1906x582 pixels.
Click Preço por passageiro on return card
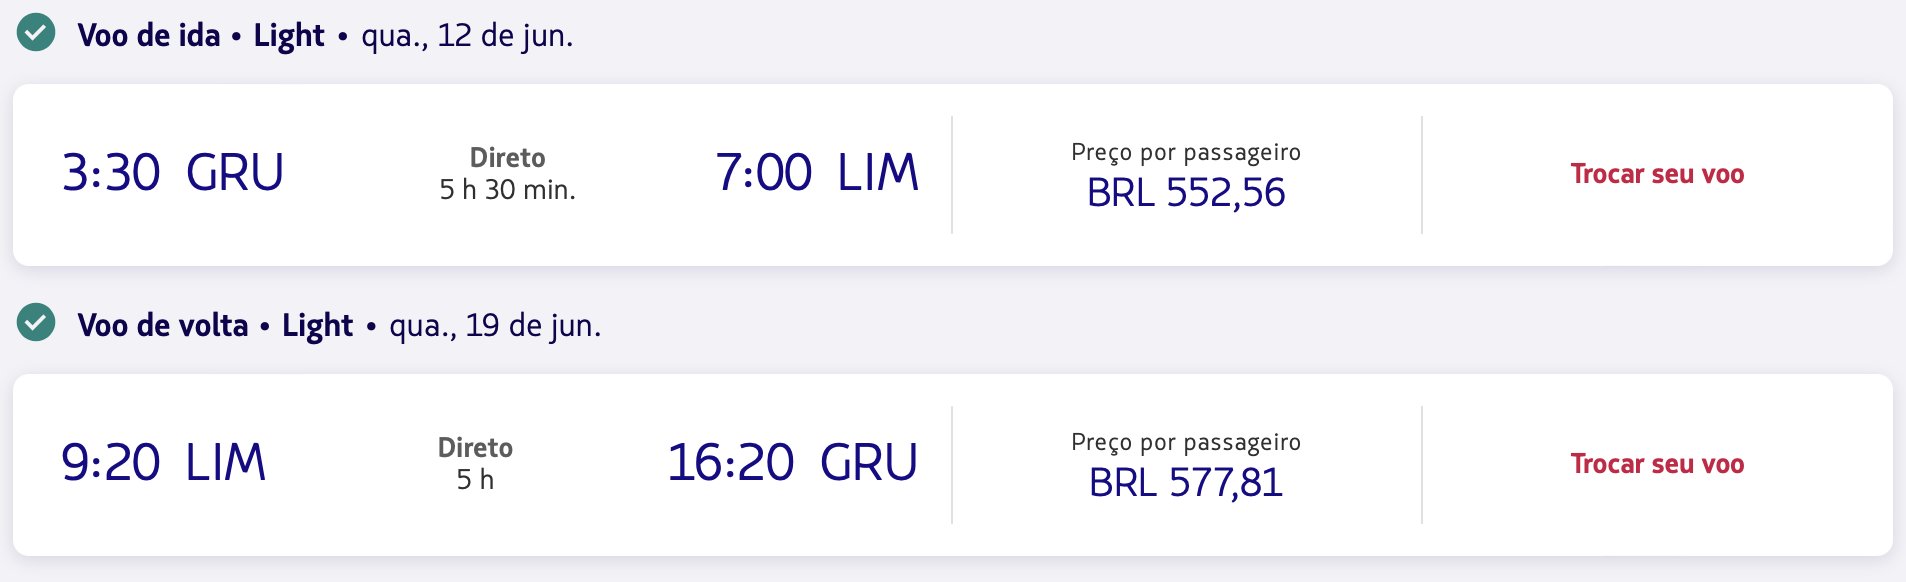pos(1186,442)
